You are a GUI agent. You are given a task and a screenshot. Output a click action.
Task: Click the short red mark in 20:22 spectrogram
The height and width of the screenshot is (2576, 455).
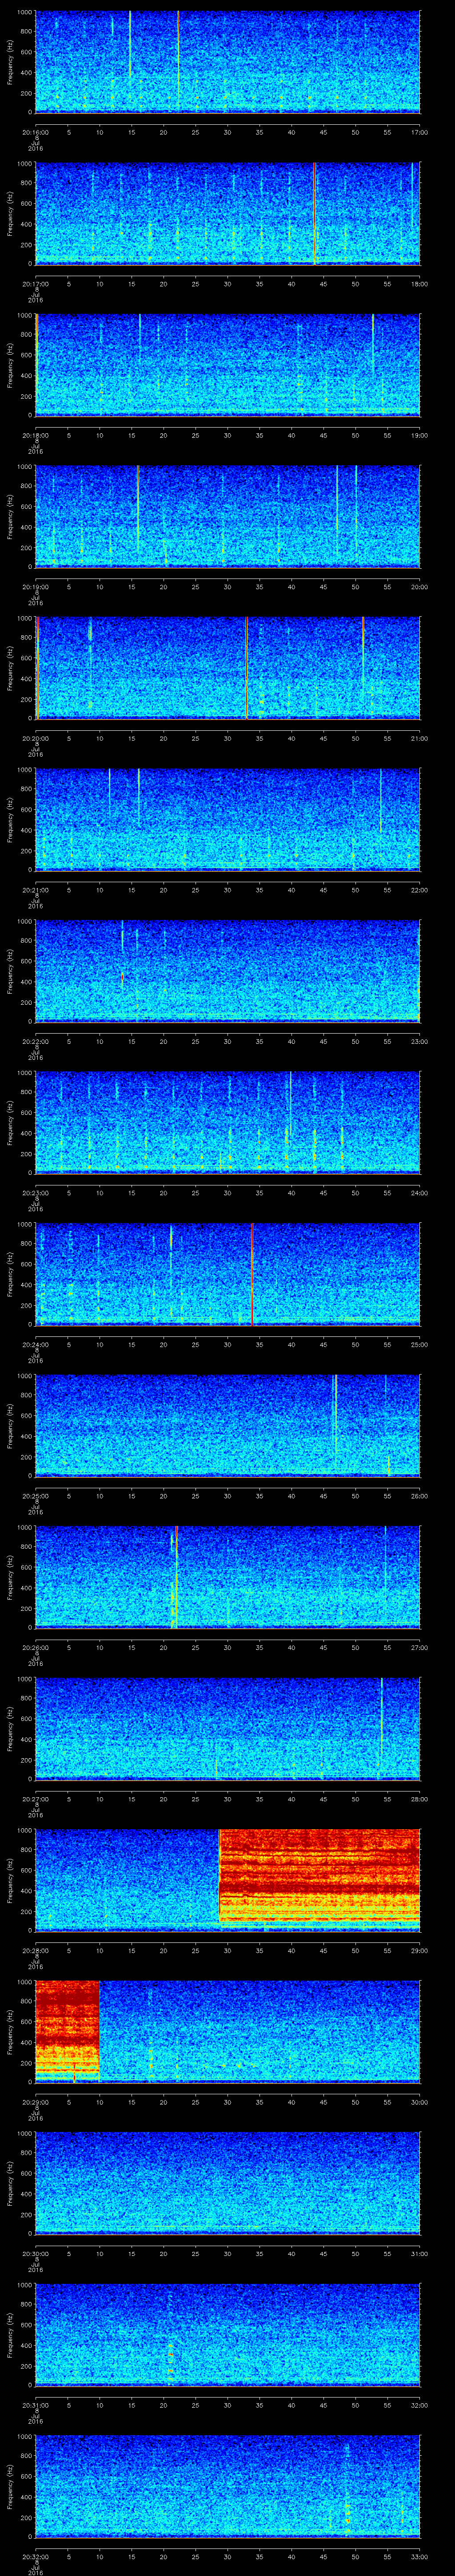(x=122, y=978)
